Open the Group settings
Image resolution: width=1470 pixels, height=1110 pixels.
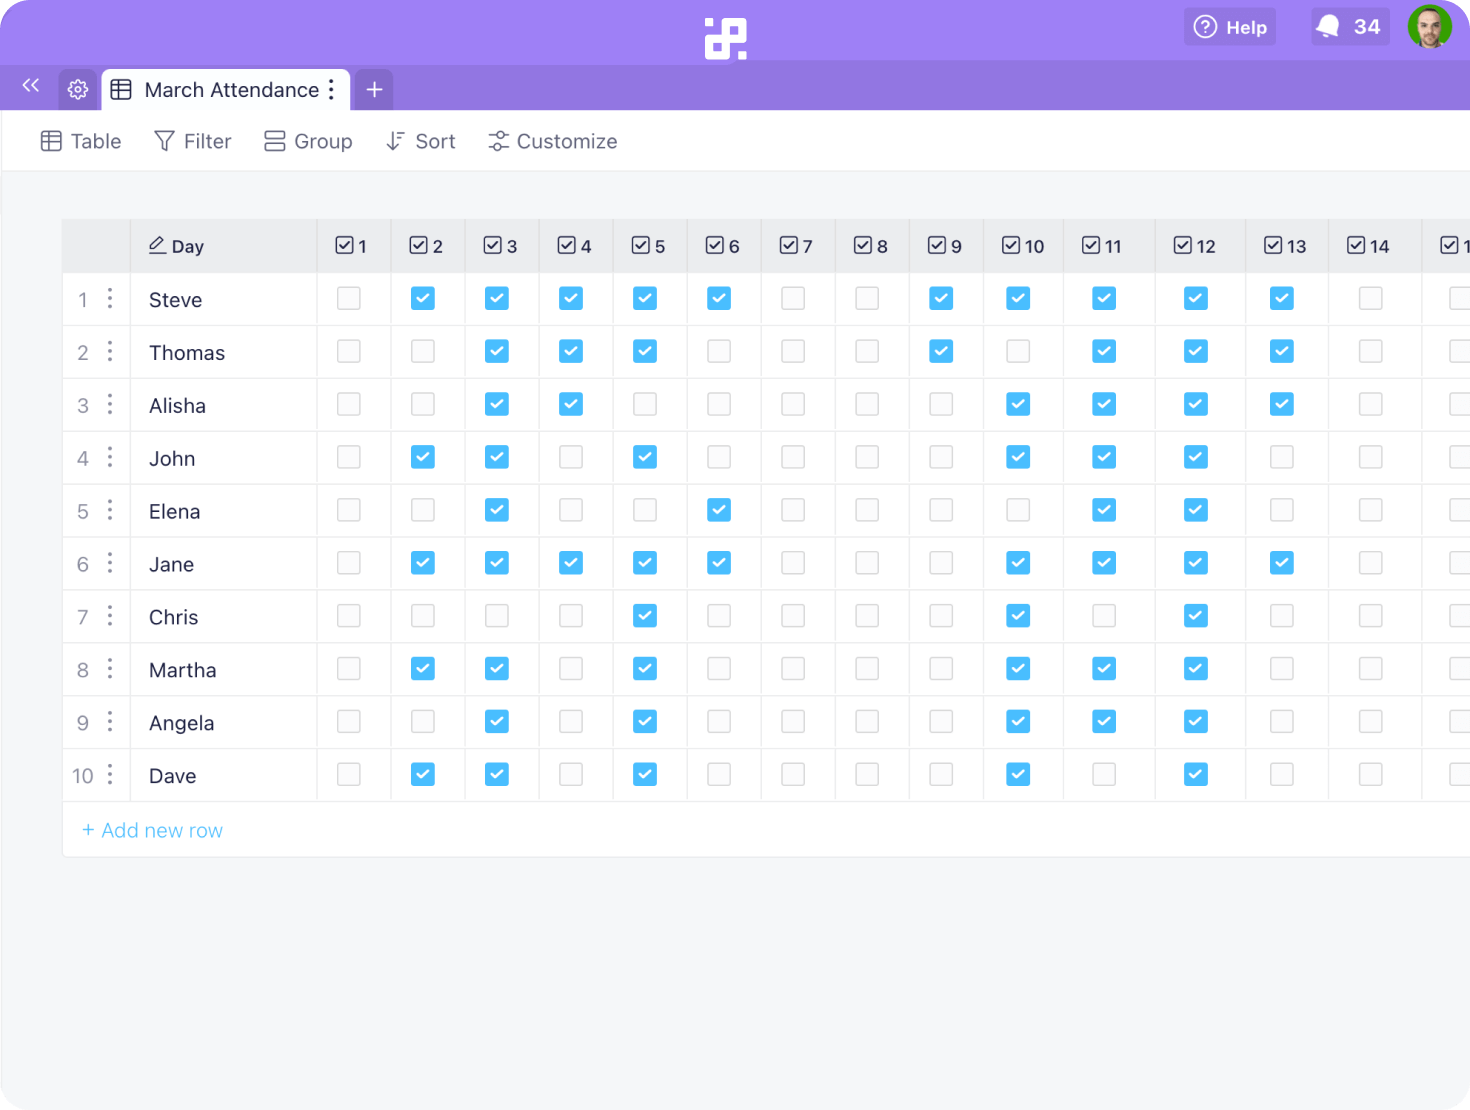tap(308, 141)
